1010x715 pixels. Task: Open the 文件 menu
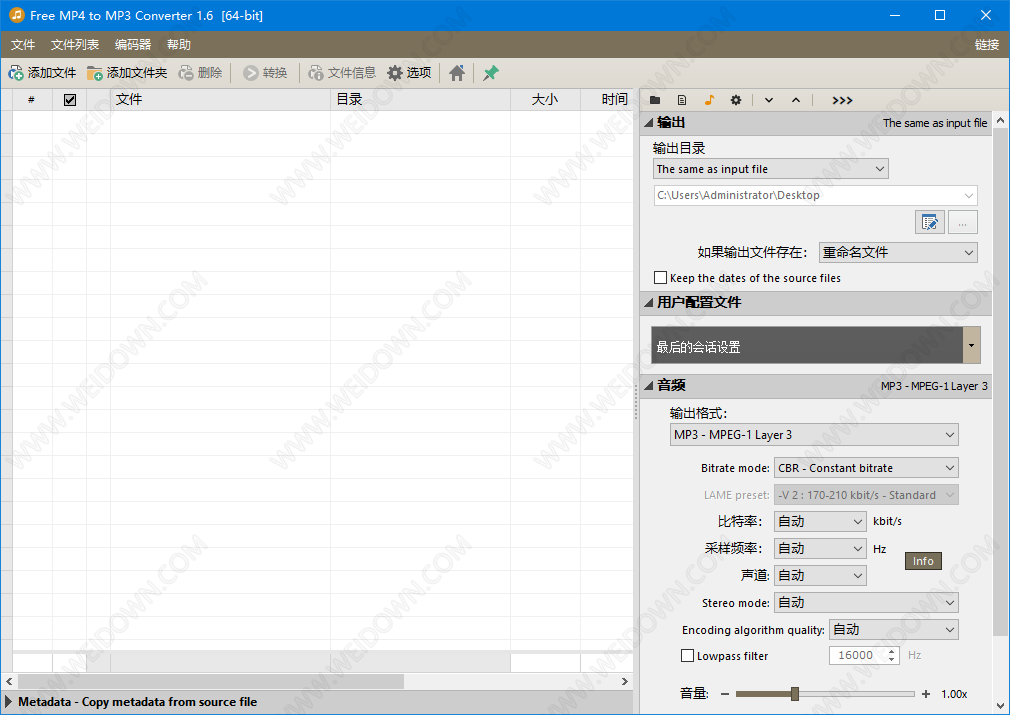tap(23, 44)
